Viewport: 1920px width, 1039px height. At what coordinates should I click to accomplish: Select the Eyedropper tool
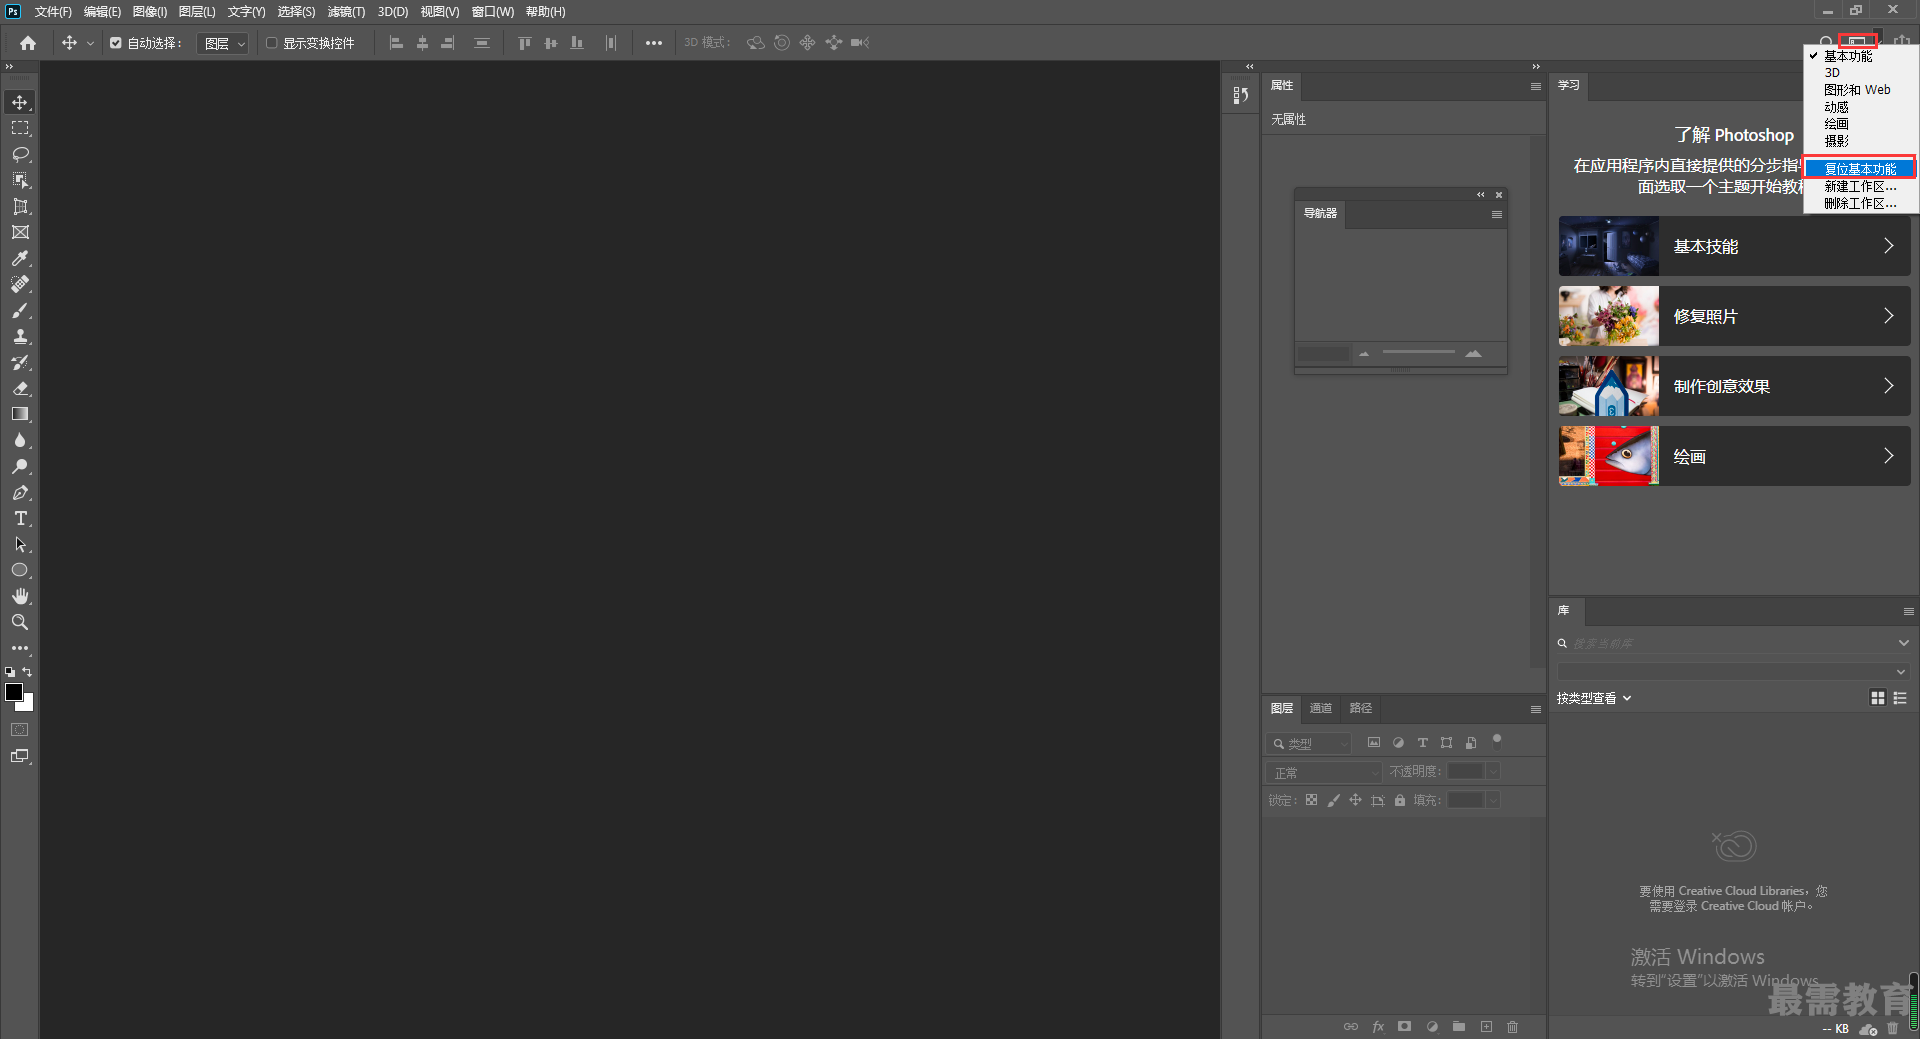pyautogui.click(x=20, y=258)
